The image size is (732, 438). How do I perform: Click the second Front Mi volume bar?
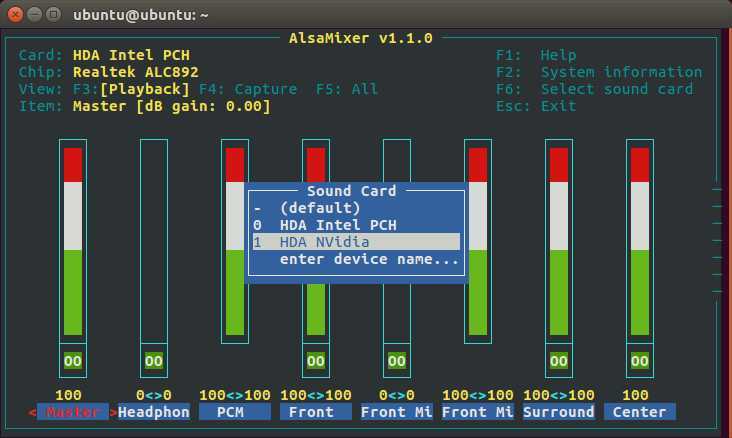click(x=478, y=241)
